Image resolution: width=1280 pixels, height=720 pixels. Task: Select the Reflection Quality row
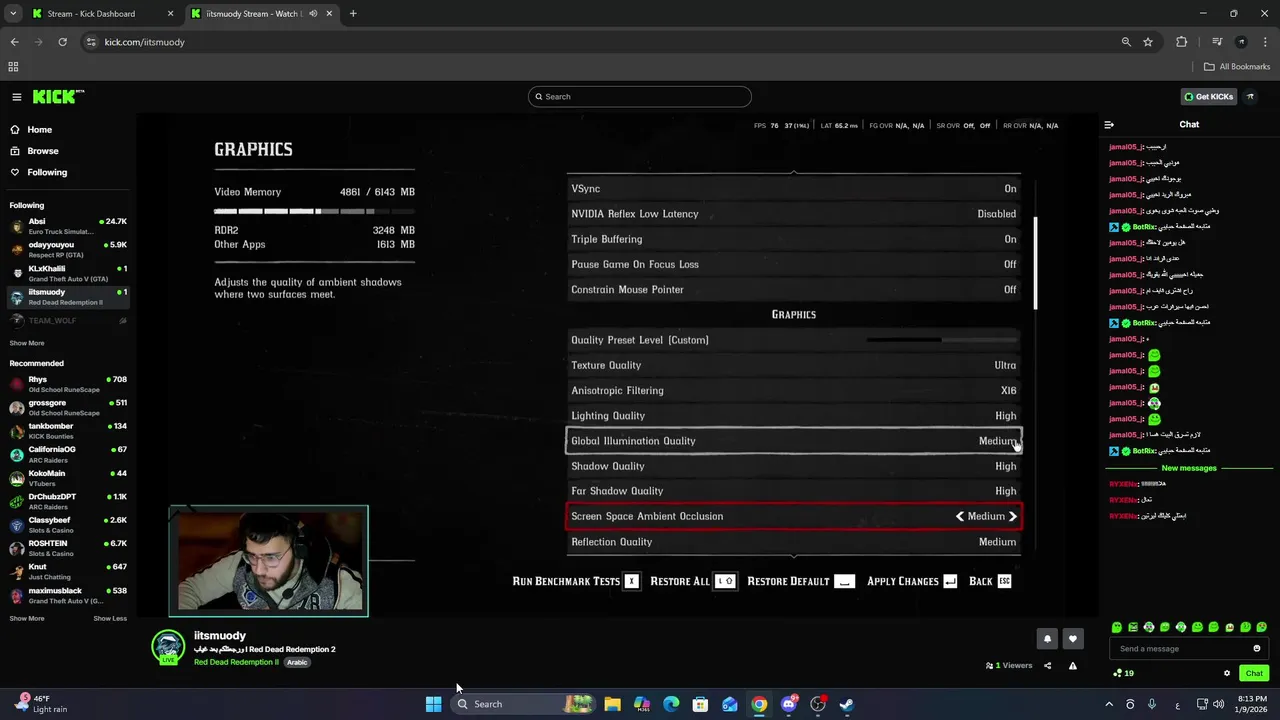coord(793,542)
